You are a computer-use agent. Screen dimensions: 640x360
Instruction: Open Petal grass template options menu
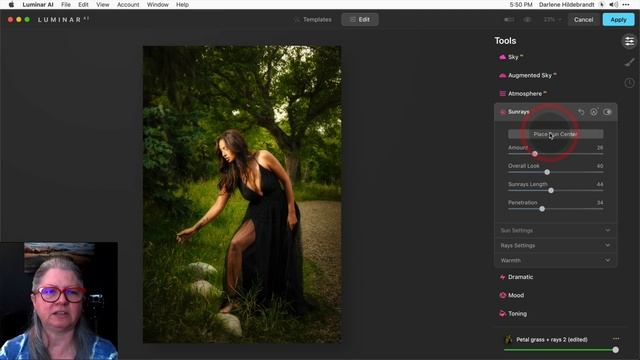(x=616, y=339)
